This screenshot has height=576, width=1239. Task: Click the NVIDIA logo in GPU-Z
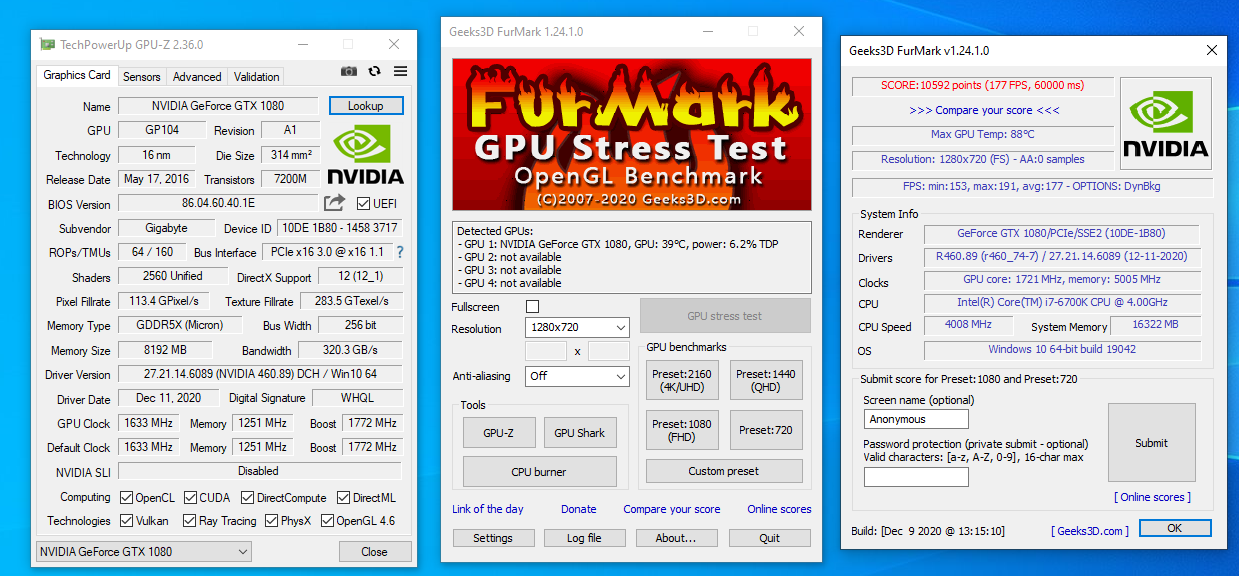[x=365, y=156]
